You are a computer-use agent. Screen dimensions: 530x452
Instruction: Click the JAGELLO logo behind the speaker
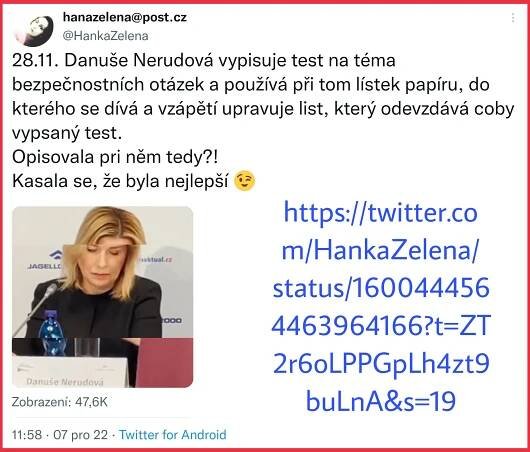pos(46,260)
